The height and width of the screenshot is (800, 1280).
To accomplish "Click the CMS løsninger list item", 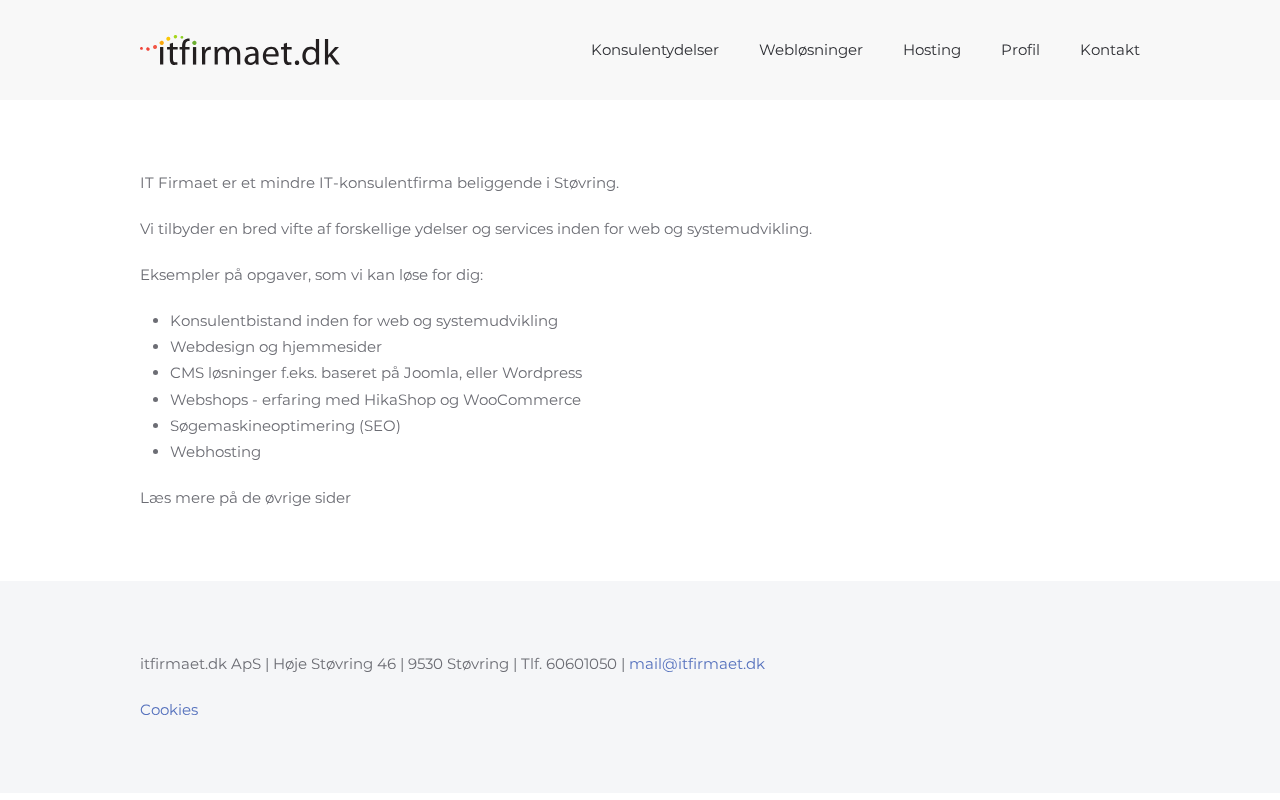I will pyautogui.click(x=375, y=373).
